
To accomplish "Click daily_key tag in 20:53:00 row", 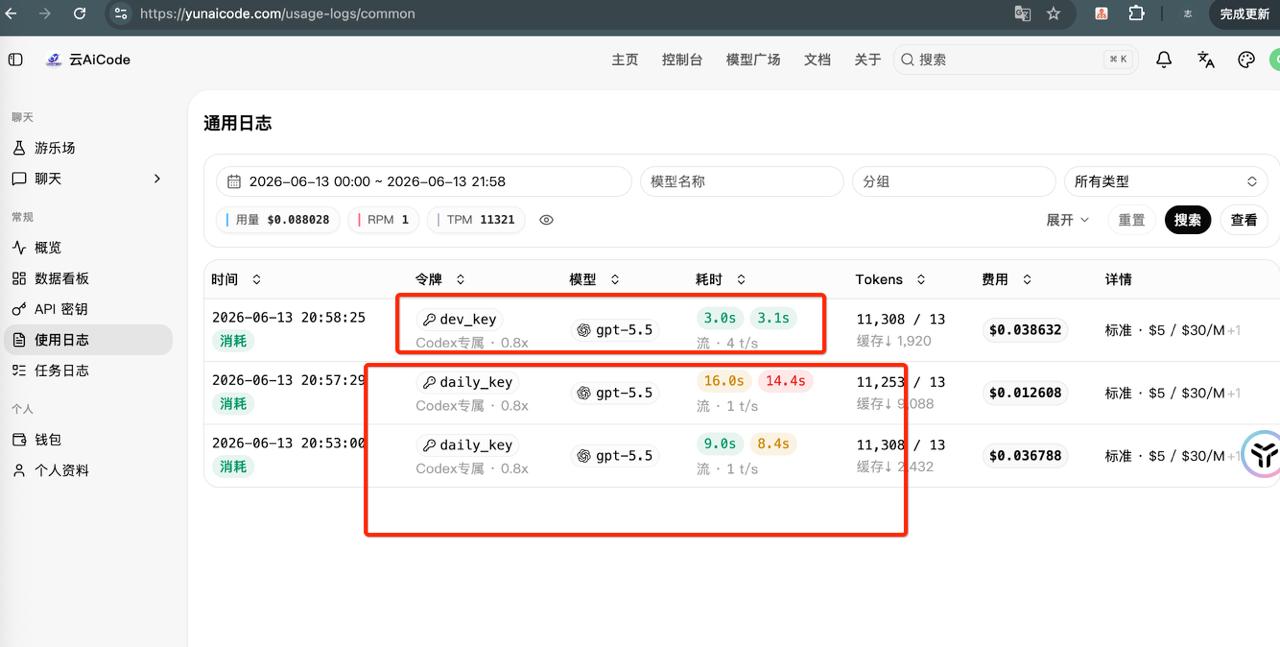I will point(467,445).
